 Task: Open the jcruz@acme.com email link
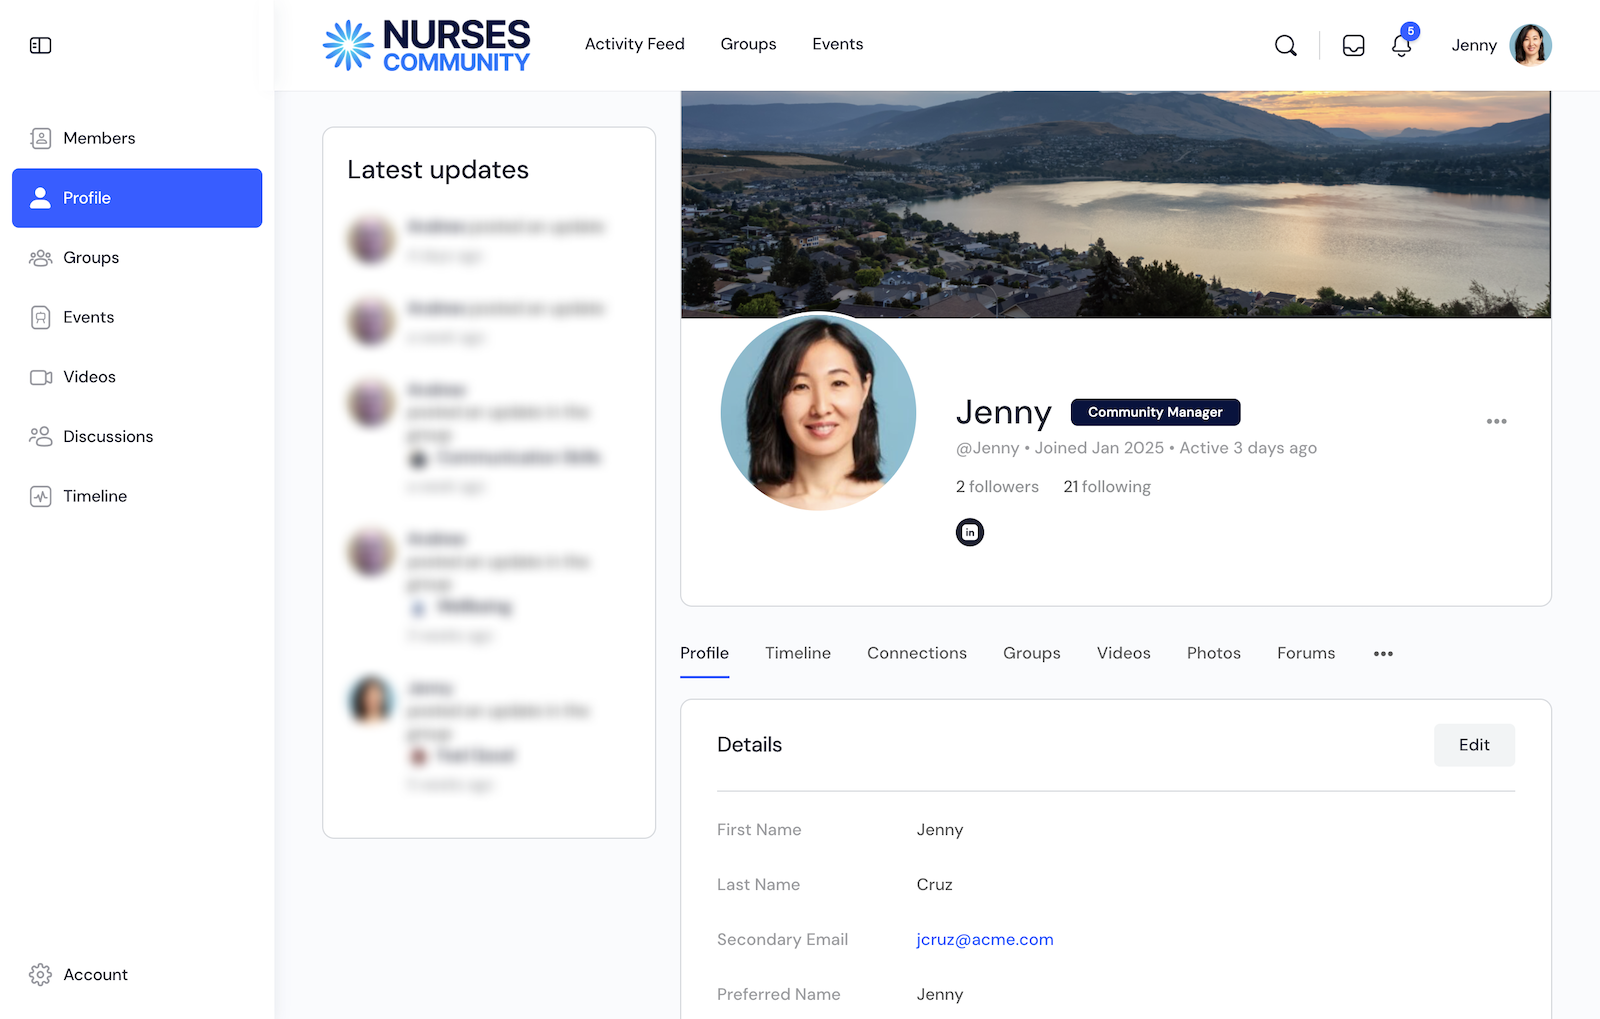tap(984, 939)
